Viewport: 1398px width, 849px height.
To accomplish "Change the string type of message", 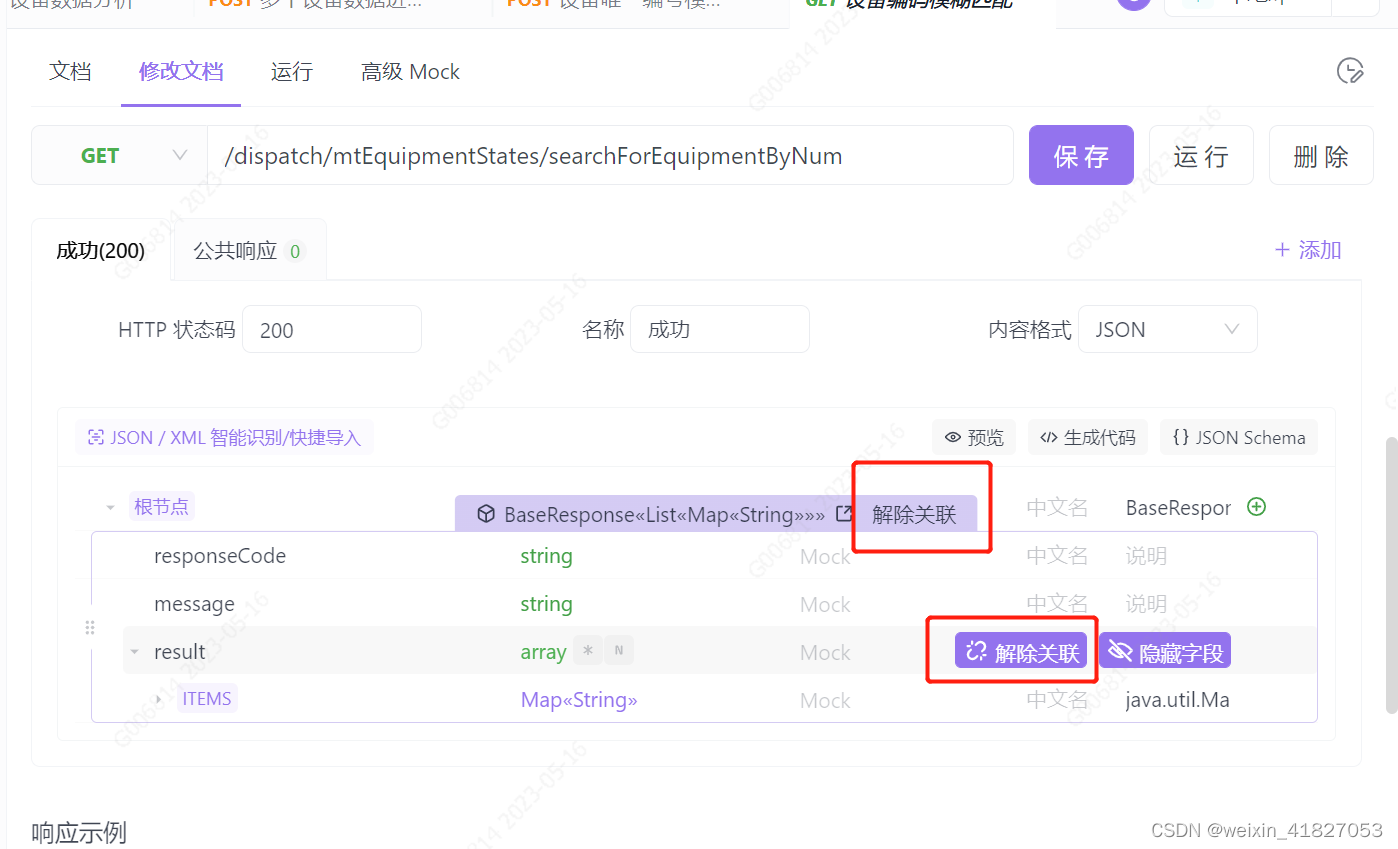I will pos(546,604).
